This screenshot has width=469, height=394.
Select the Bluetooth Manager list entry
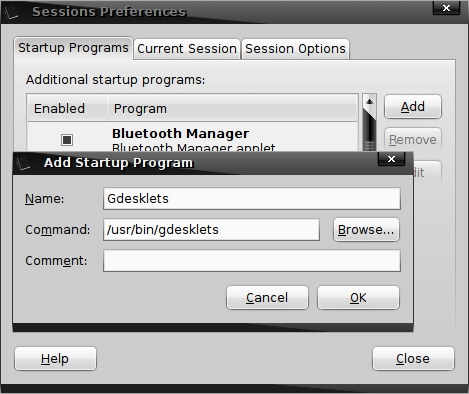(x=193, y=139)
